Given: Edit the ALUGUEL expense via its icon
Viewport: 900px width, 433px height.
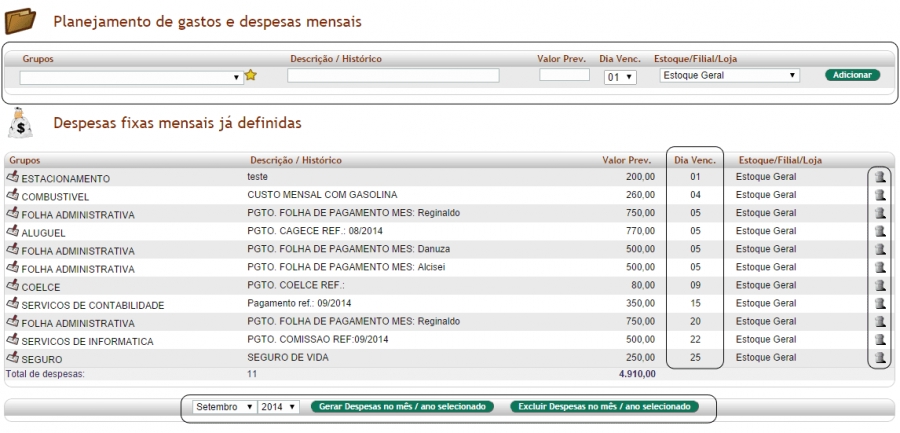Looking at the screenshot, I should click(x=13, y=231).
